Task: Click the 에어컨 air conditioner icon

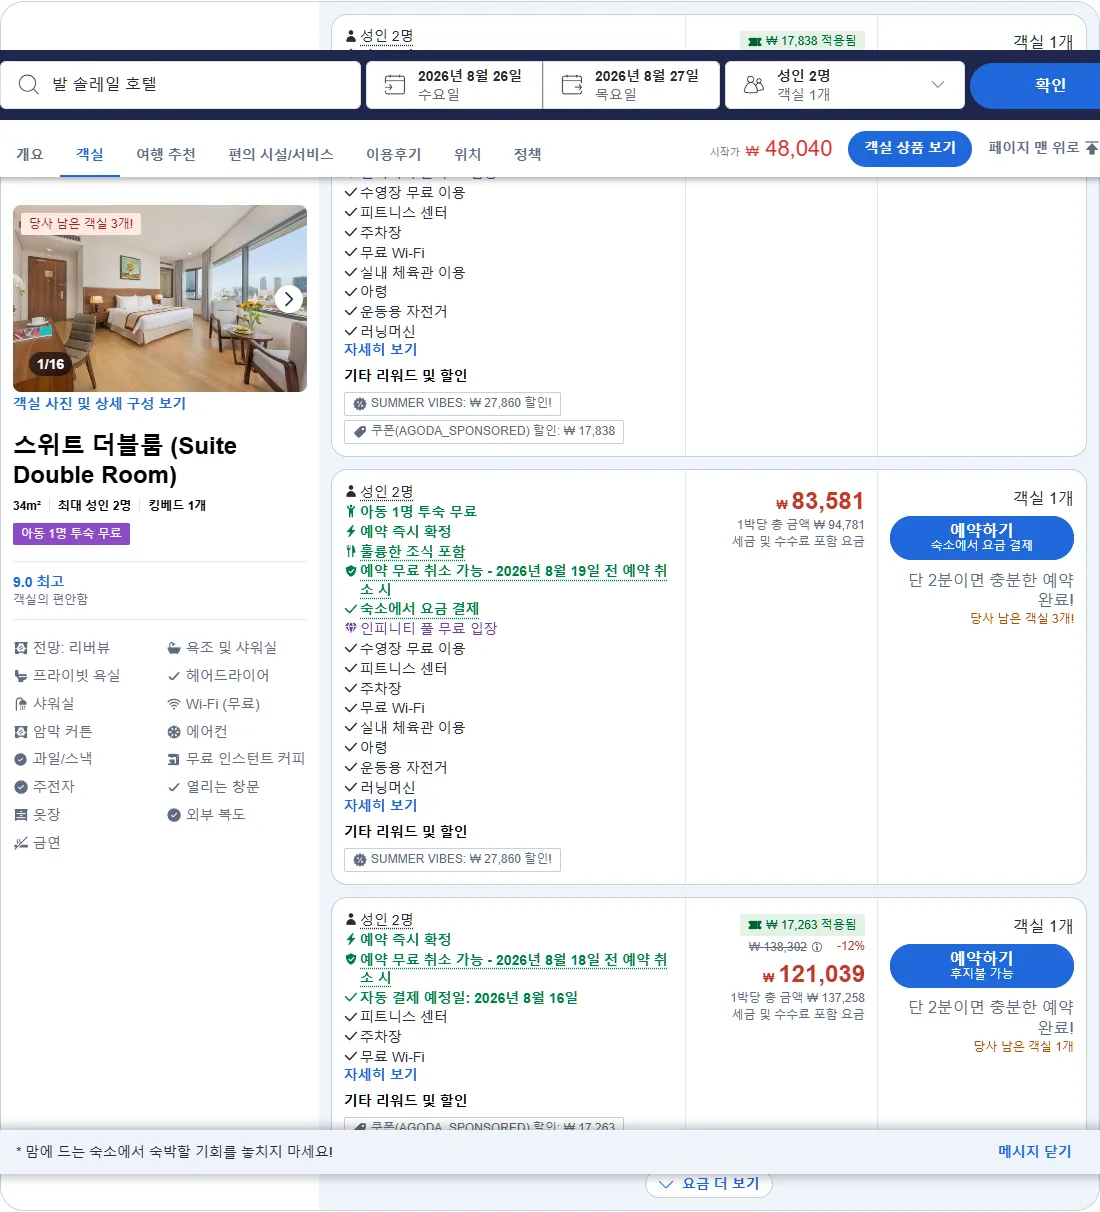Action: coord(174,732)
